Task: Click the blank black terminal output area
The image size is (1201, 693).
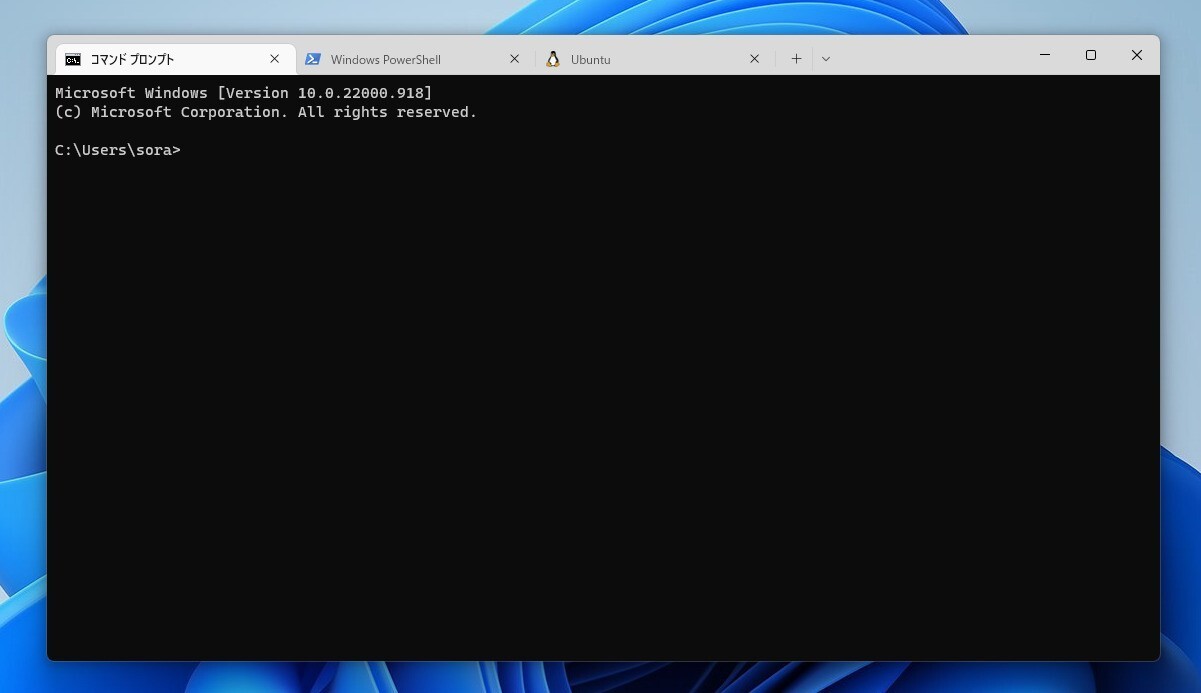Action: tap(600, 400)
